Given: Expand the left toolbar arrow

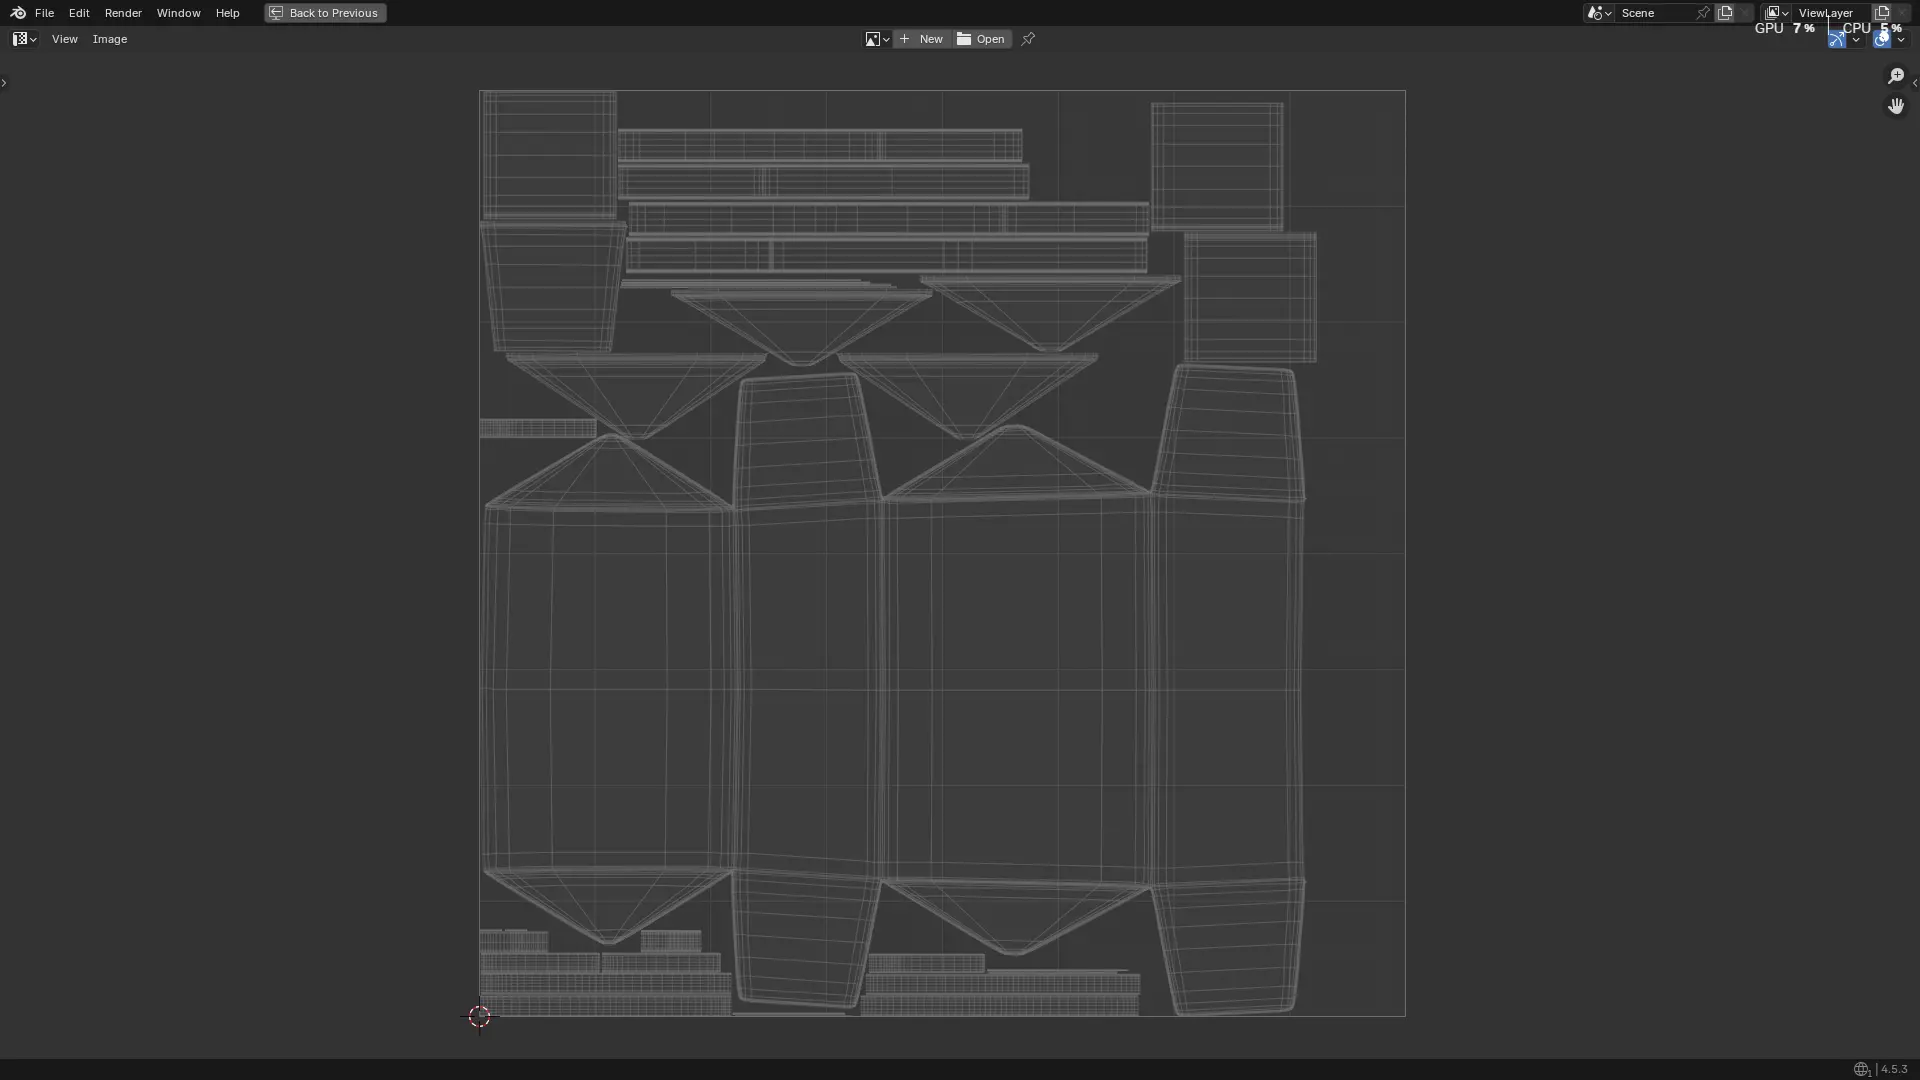Looking at the screenshot, I should 4,83.
